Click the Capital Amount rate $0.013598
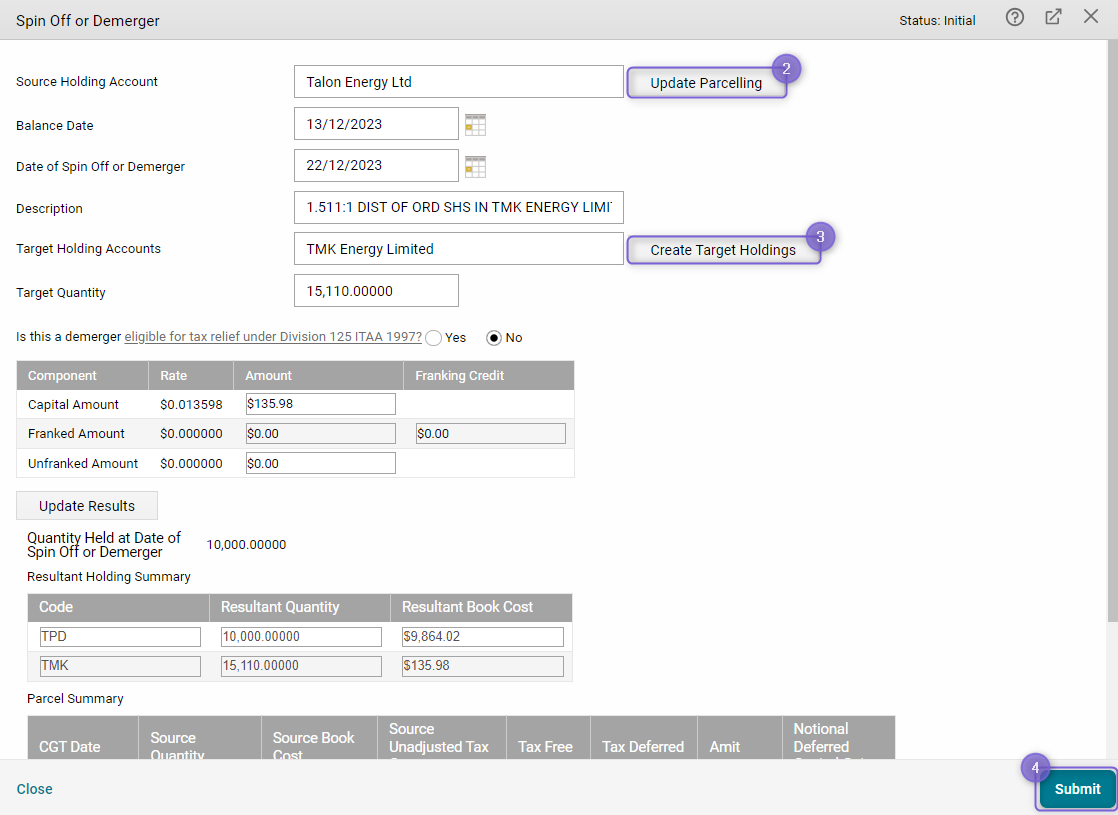 pos(191,404)
